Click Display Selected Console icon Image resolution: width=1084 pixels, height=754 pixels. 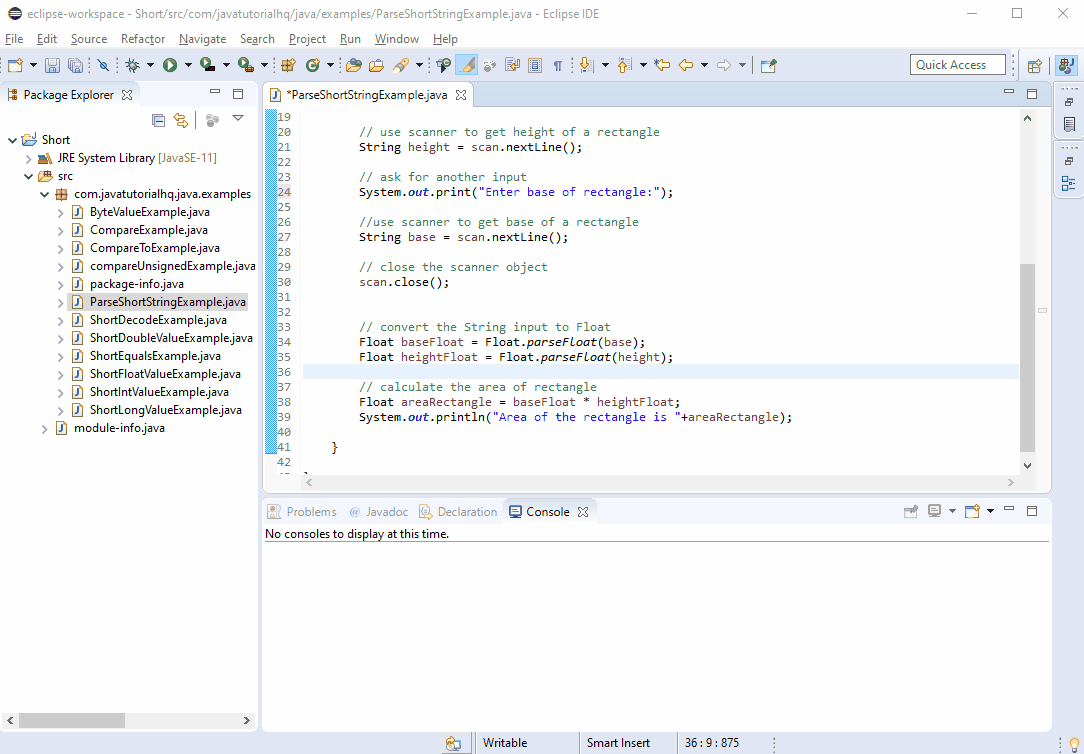(x=935, y=511)
